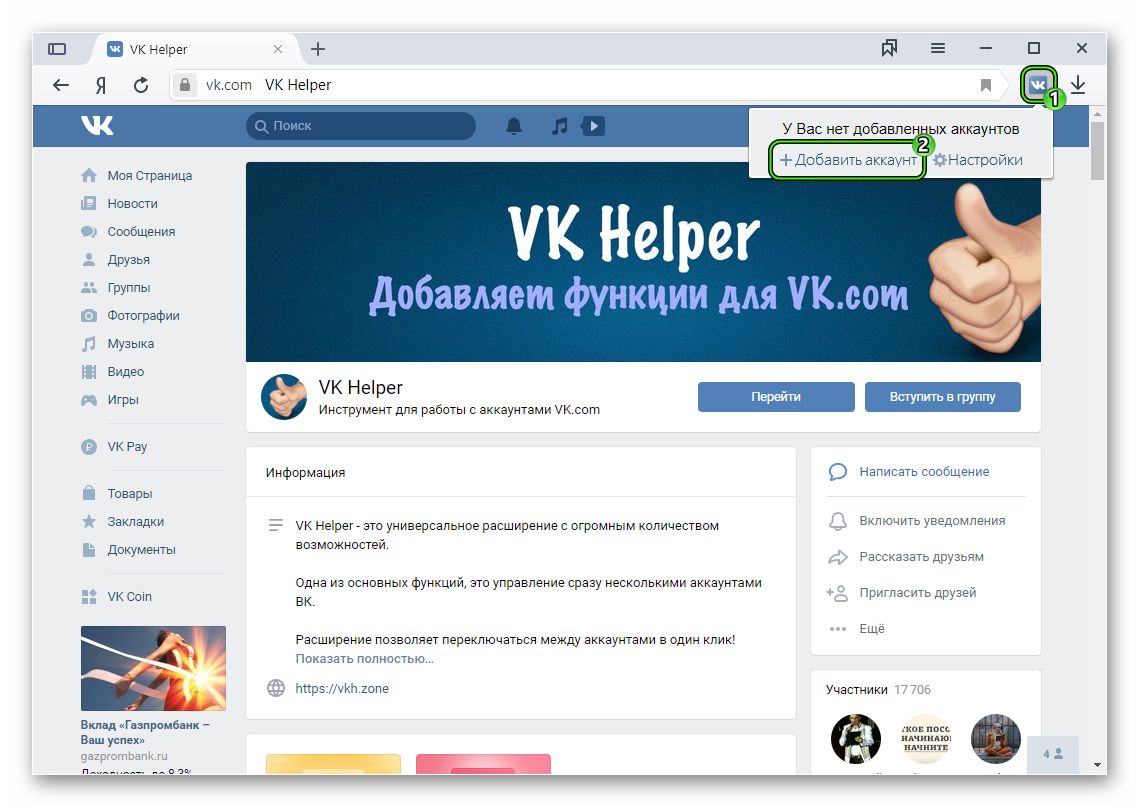Click the Перейти button

click(776, 397)
